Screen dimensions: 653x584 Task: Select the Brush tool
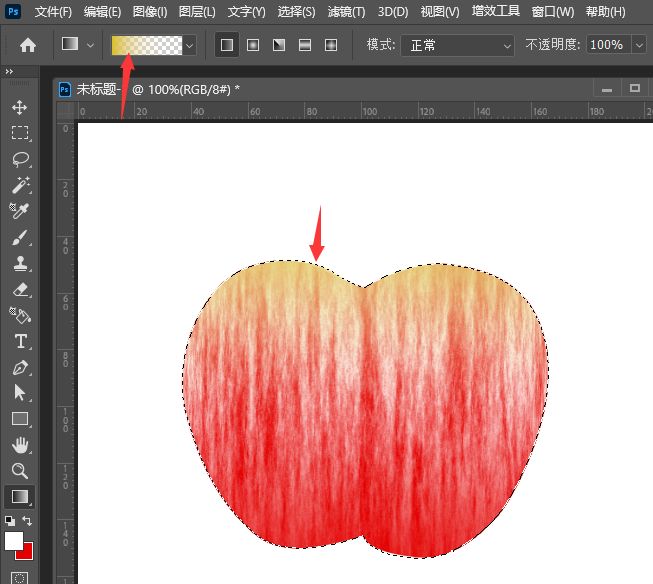click(20, 237)
